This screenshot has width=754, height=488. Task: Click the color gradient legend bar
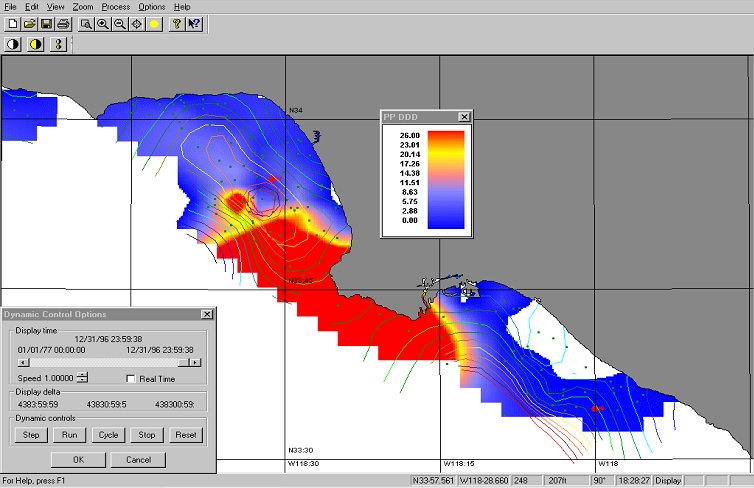(x=446, y=180)
